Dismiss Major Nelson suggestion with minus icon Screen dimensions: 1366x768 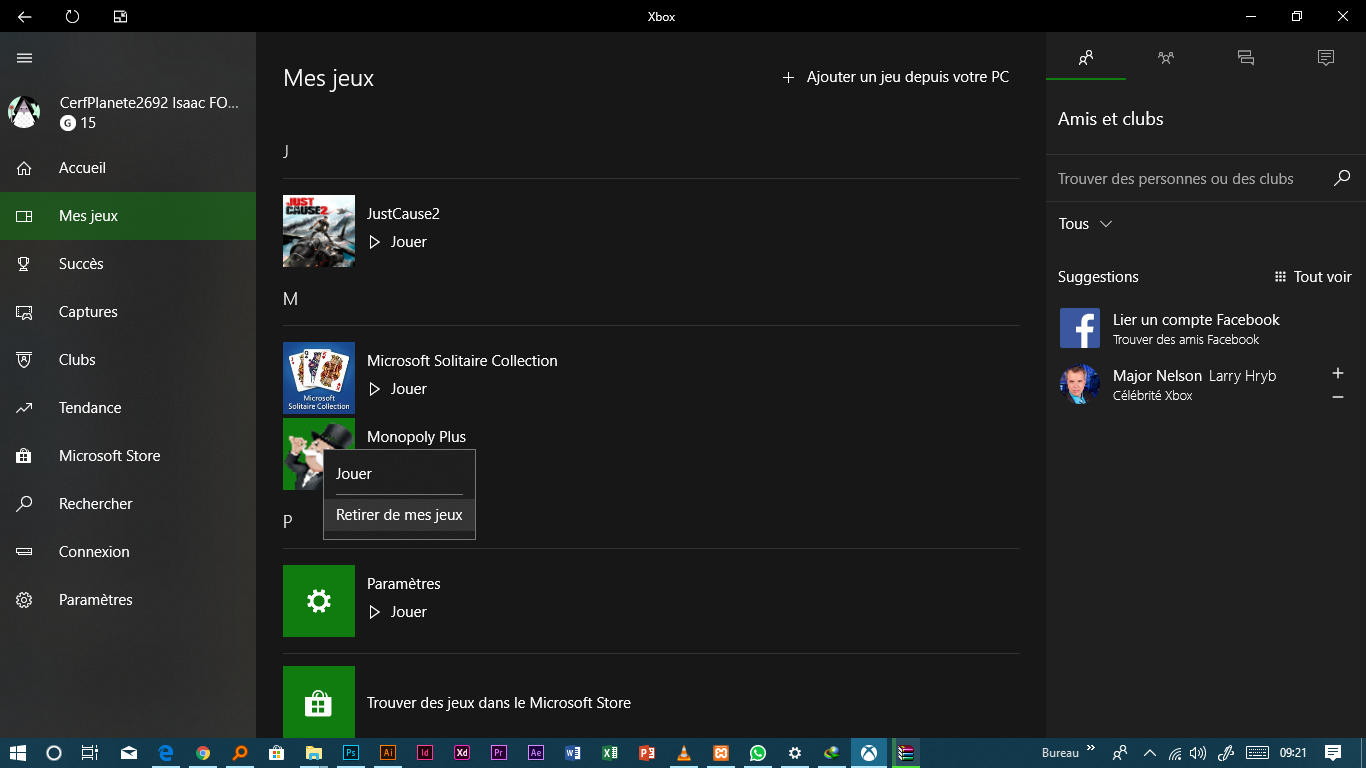(x=1338, y=397)
